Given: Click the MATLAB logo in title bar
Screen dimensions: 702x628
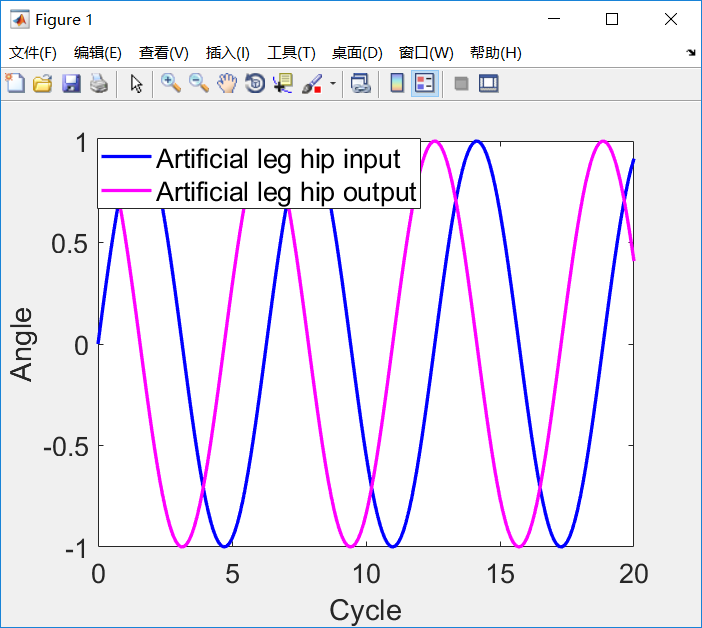Looking at the screenshot, I should (x=19, y=19).
